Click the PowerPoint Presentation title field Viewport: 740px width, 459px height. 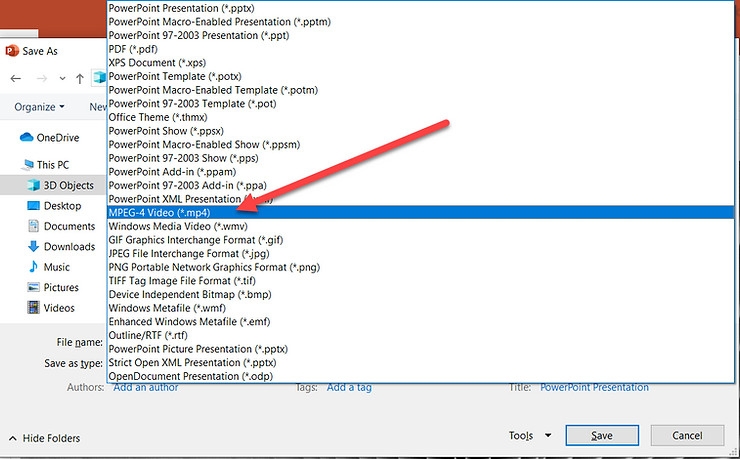pyautogui.click(x=594, y=387)
